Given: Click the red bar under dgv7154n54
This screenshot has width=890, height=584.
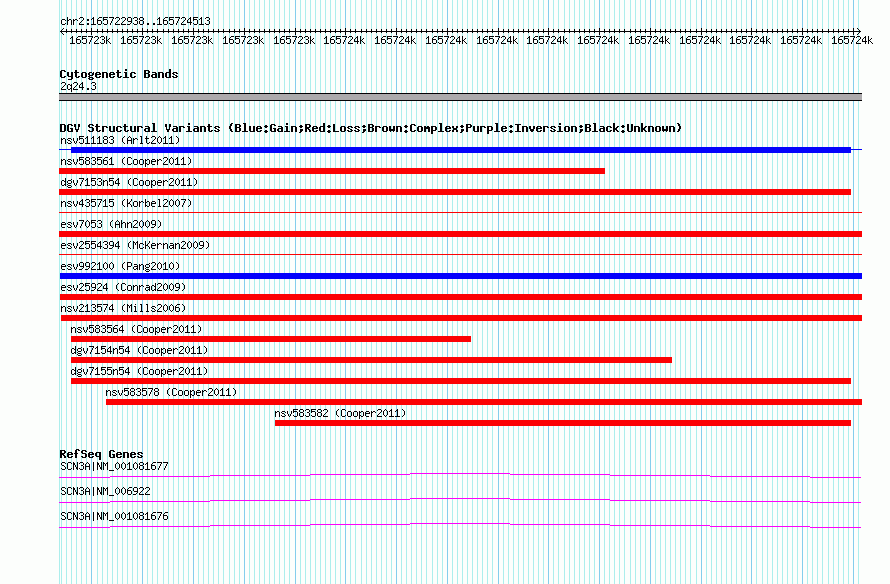Looking at the screenshot, I should click(371, 360).
